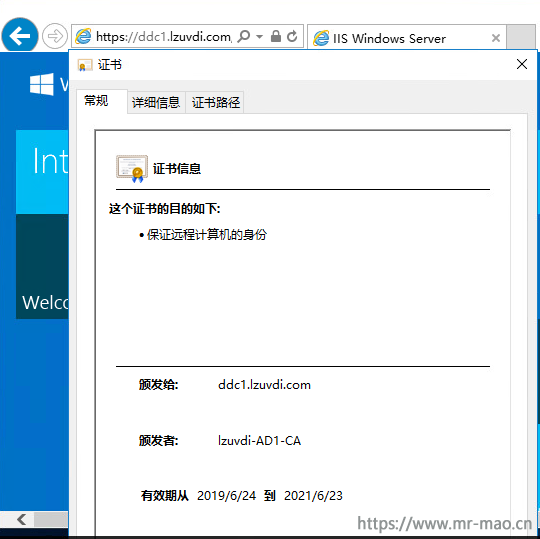Switch to the 详细信息 tab
The image size is (540, 539).
coord(156,102)
